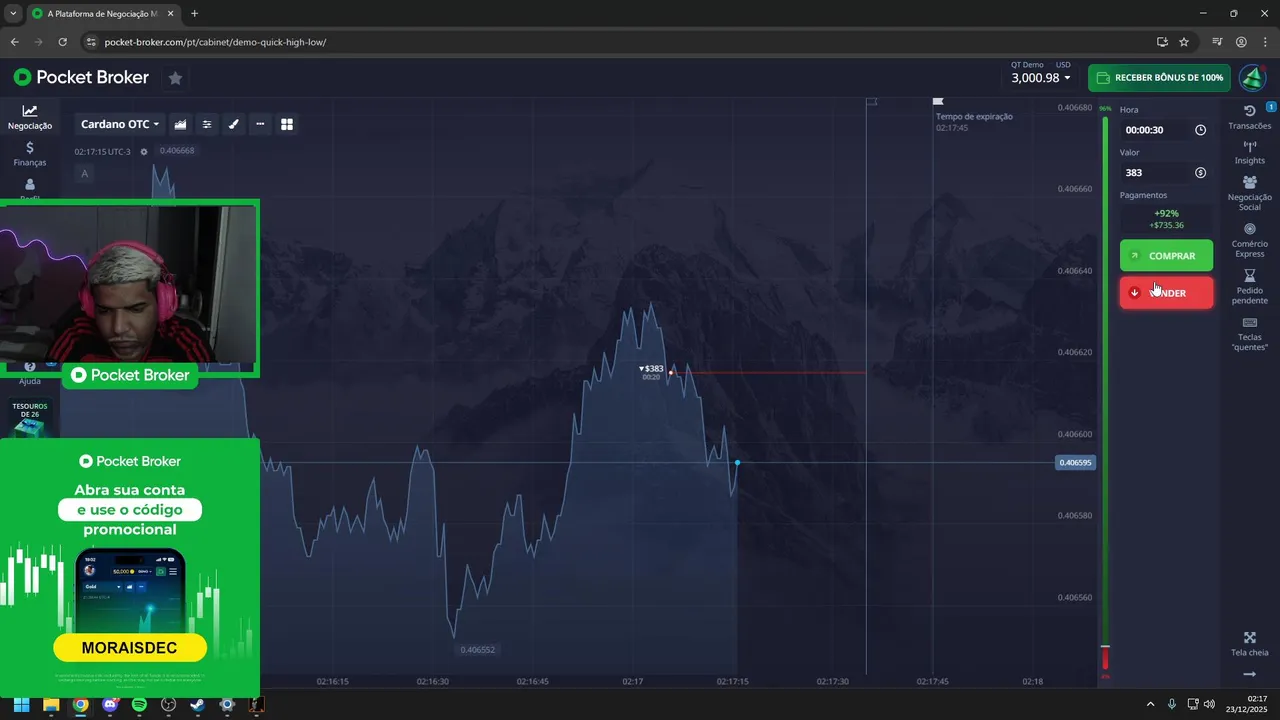The height and width of the screenshot is (720, 1280).
Task: Go back in browser history
Action: tap(14, 42)
